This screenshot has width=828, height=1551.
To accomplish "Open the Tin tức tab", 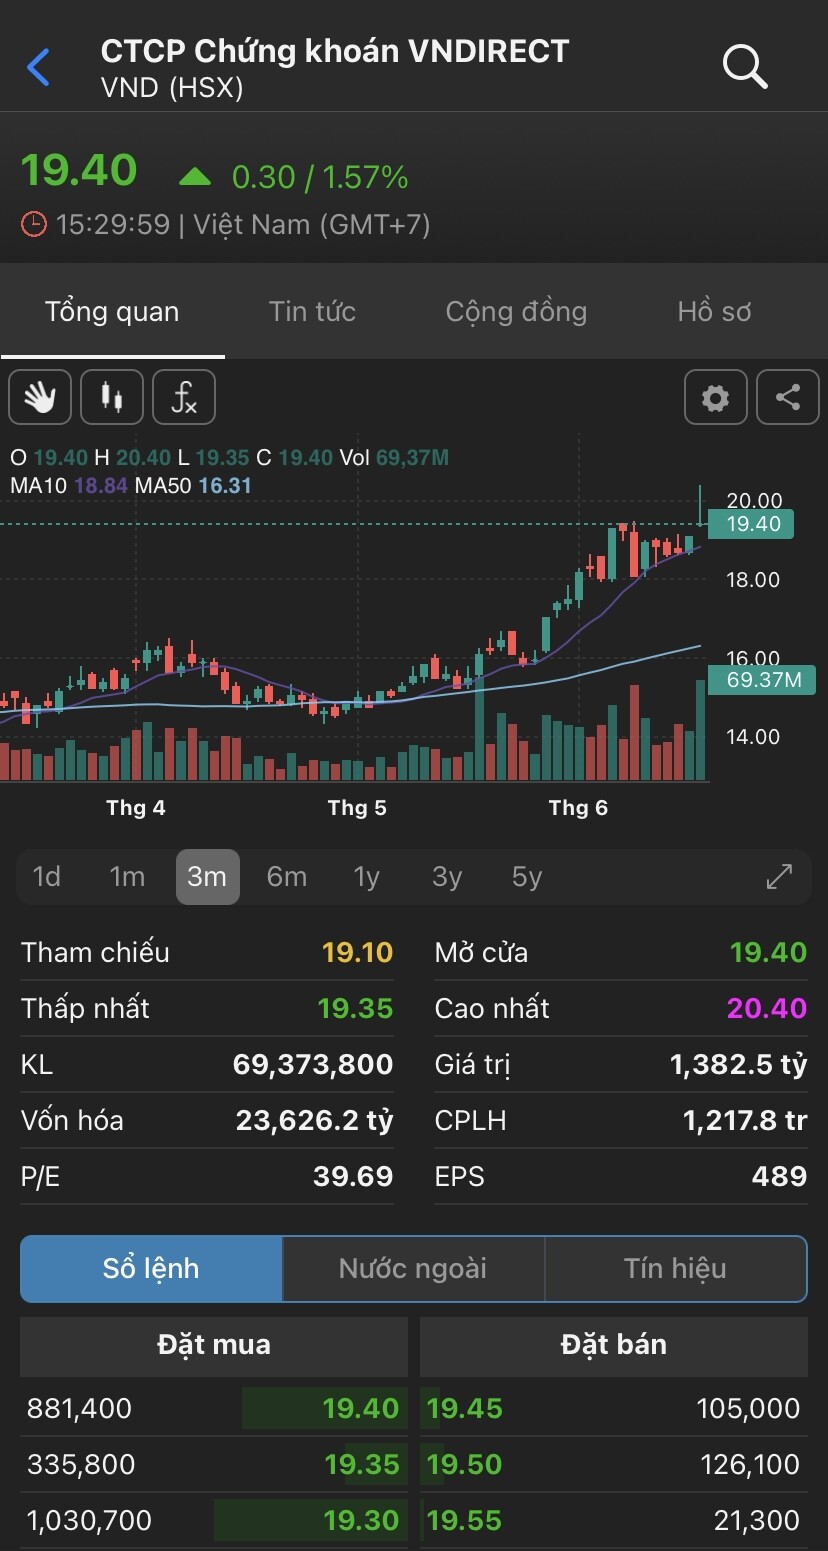I will pyautogui.click(x=312, y=312).
